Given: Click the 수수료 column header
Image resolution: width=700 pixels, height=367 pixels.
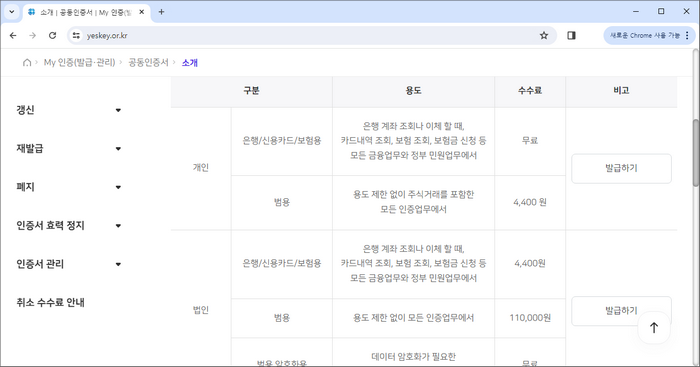Looking at the screenshot, I should pyautogui.click(x=530, y=91).
